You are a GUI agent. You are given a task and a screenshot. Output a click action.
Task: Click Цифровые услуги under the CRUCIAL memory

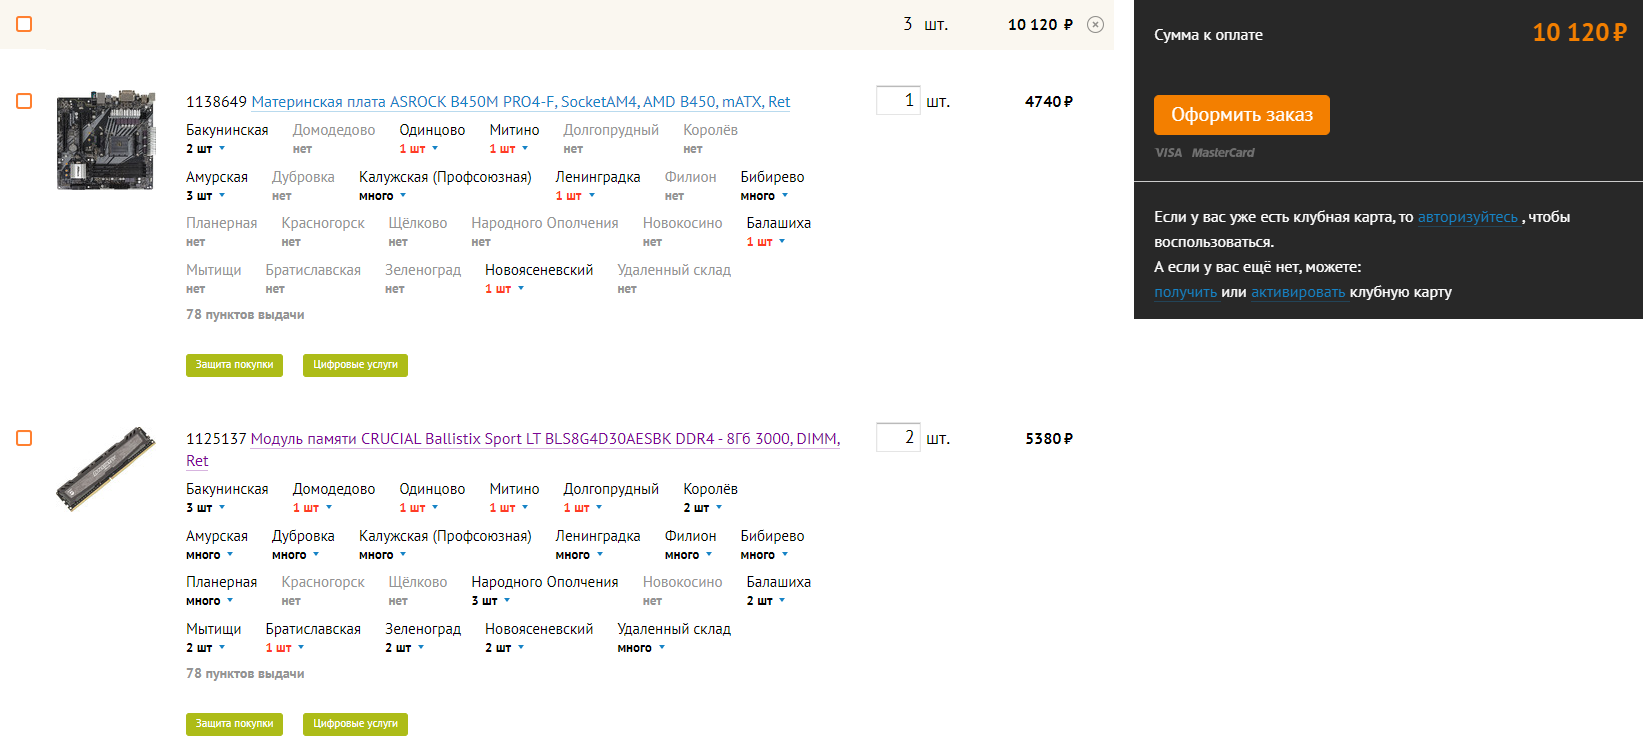point(355,724)
